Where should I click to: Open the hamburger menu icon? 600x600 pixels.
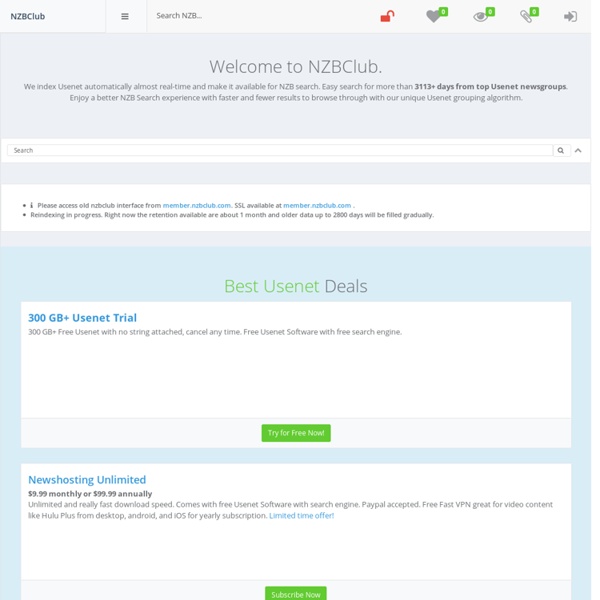click(x=125, y=16)
